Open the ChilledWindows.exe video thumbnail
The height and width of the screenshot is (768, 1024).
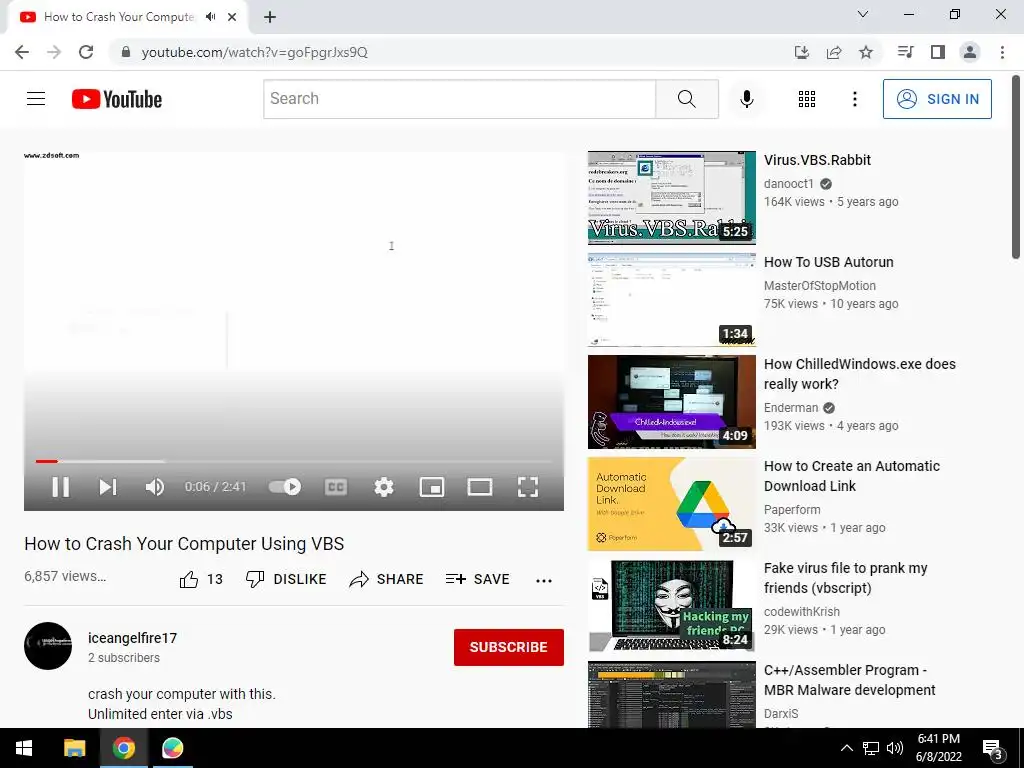[671, 402]
